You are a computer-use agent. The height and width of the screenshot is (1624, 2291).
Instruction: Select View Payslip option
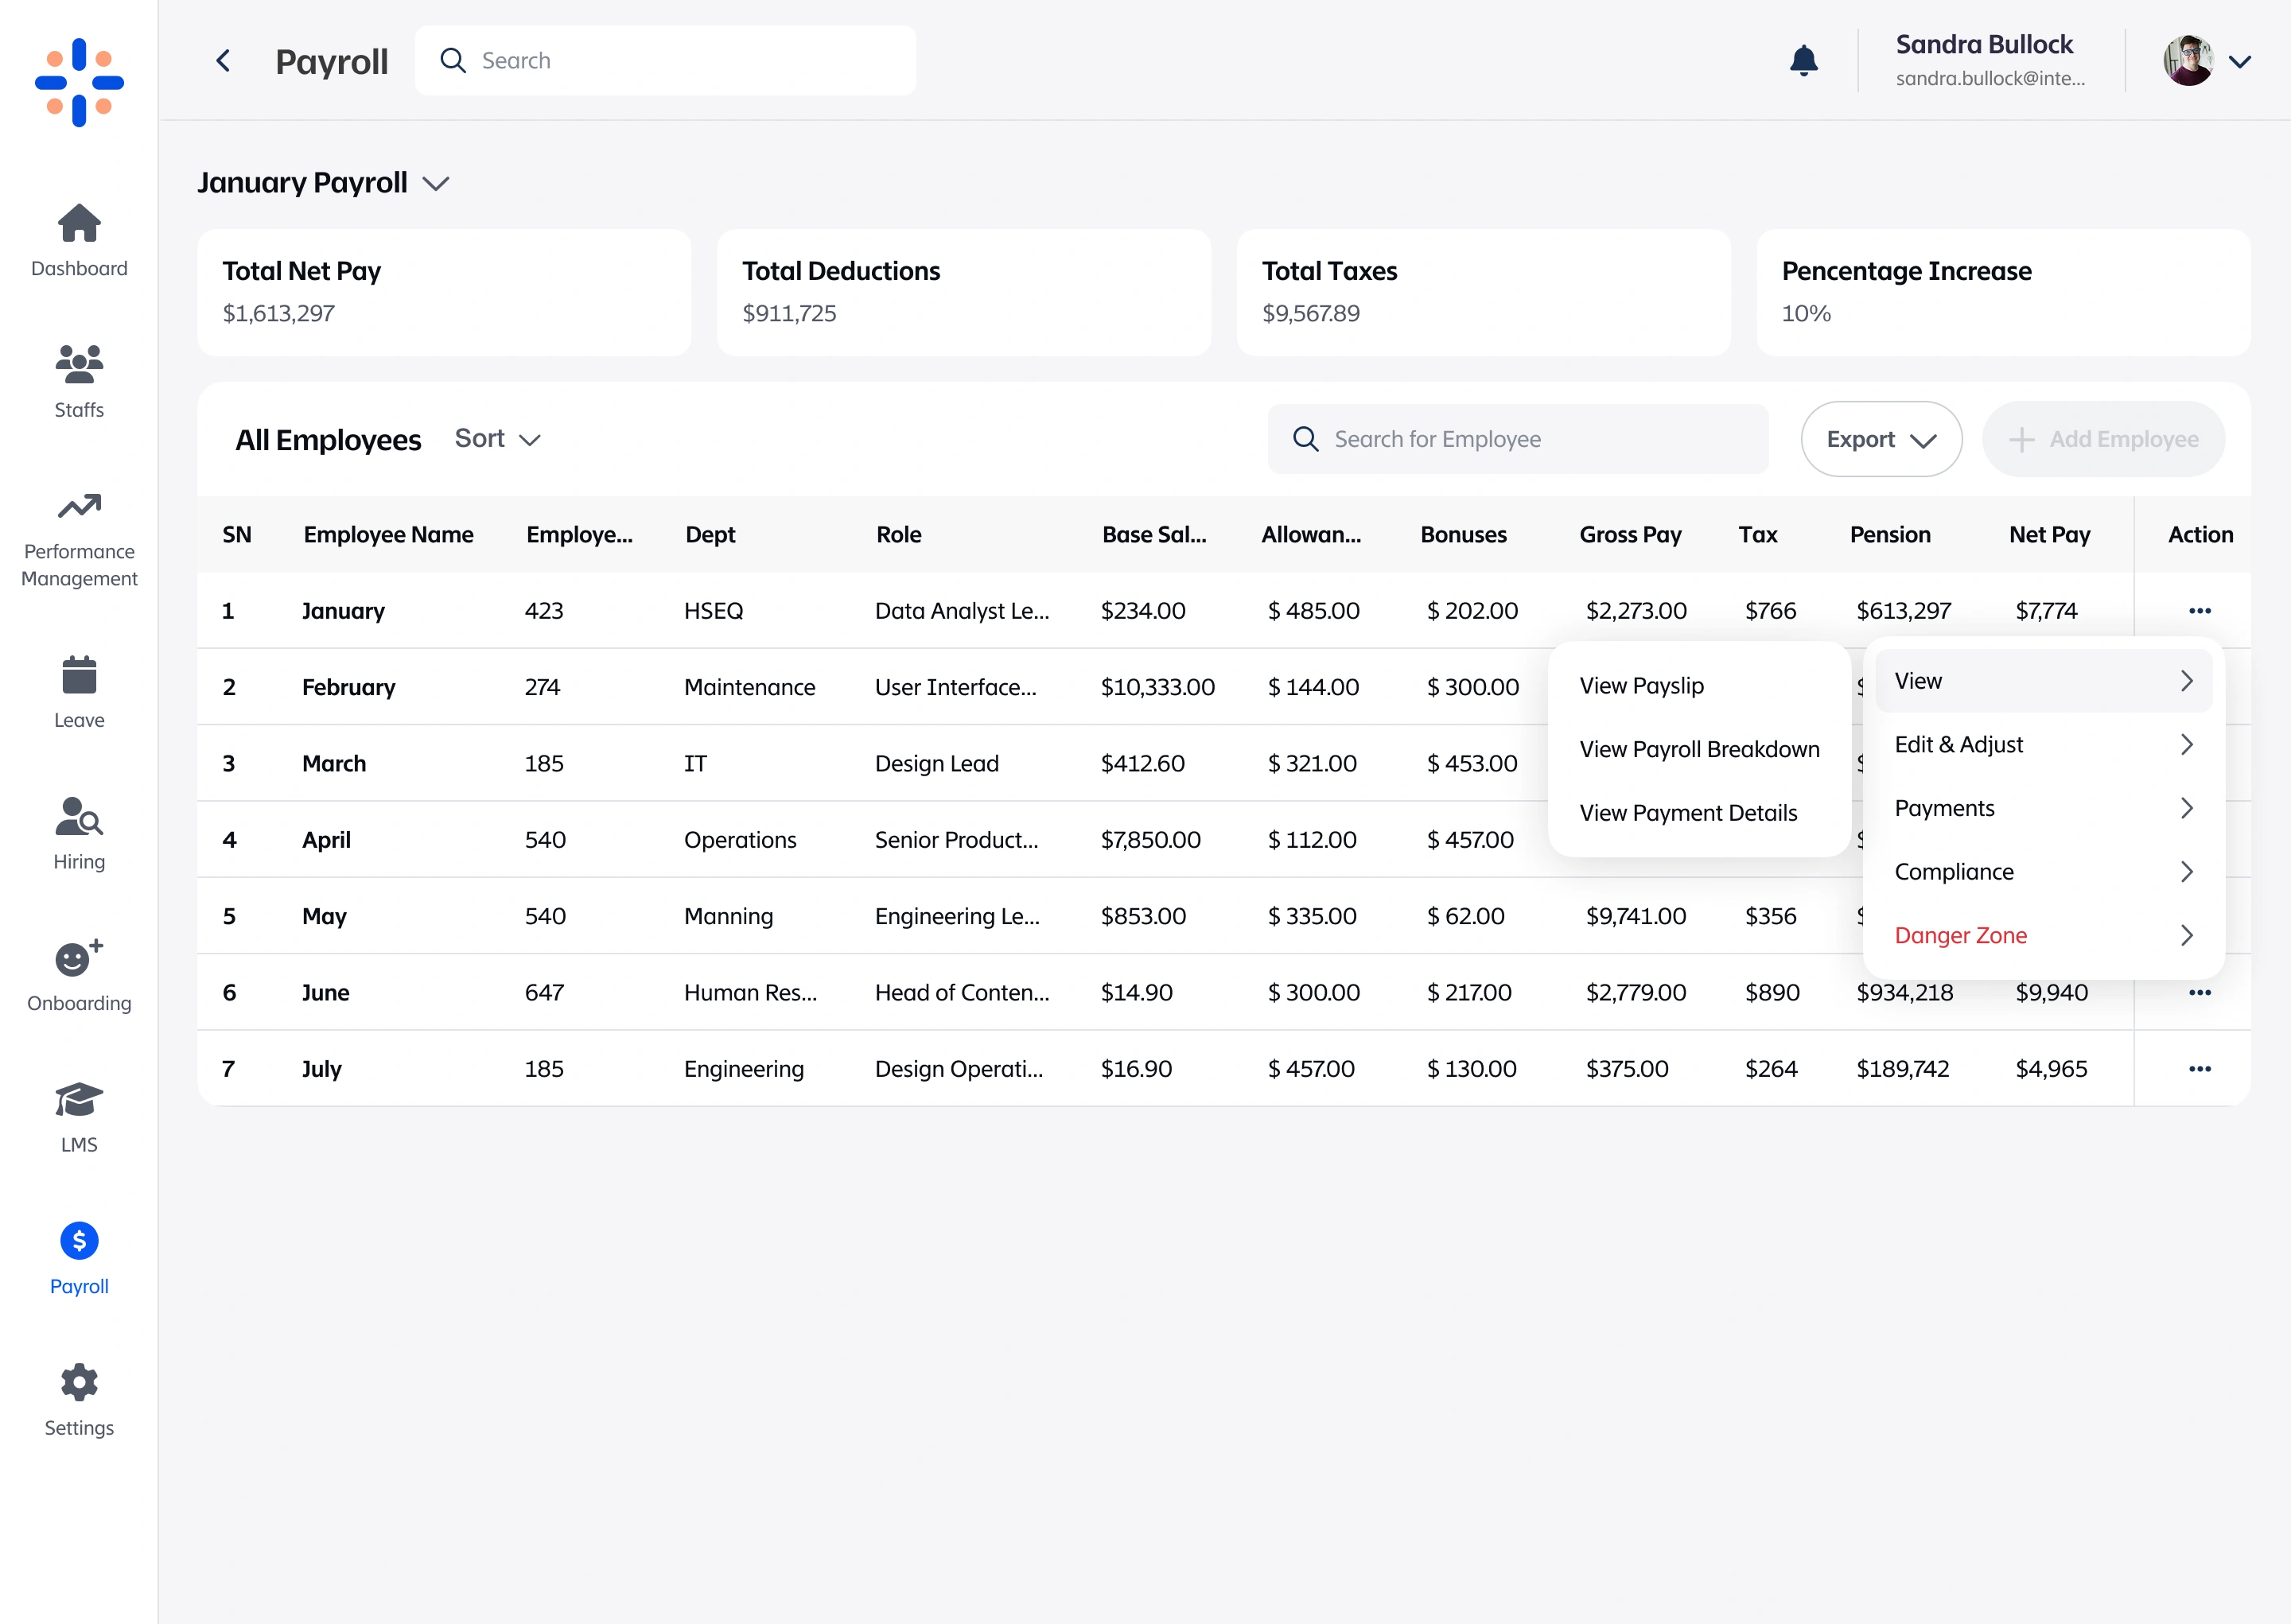(1641, 686)
